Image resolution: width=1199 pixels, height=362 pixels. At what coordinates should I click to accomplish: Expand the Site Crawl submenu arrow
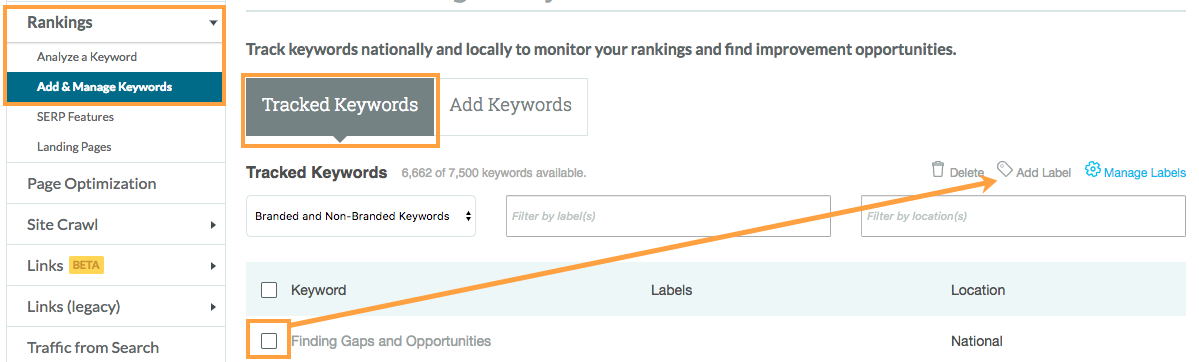(213, 225)
